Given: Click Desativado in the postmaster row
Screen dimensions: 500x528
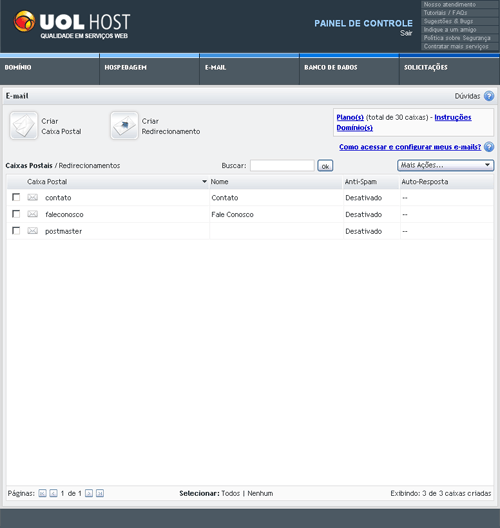Looking at the screenshot, I should click(x=364, y=231).
